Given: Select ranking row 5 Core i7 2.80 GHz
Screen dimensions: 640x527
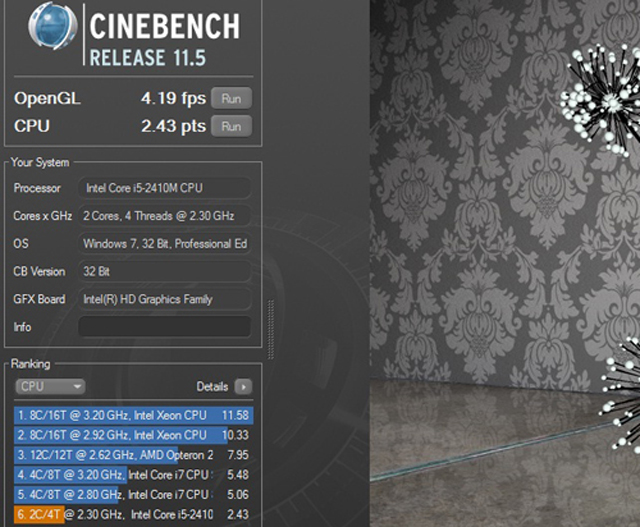Looking at the screenshot, I should (133, 494).
